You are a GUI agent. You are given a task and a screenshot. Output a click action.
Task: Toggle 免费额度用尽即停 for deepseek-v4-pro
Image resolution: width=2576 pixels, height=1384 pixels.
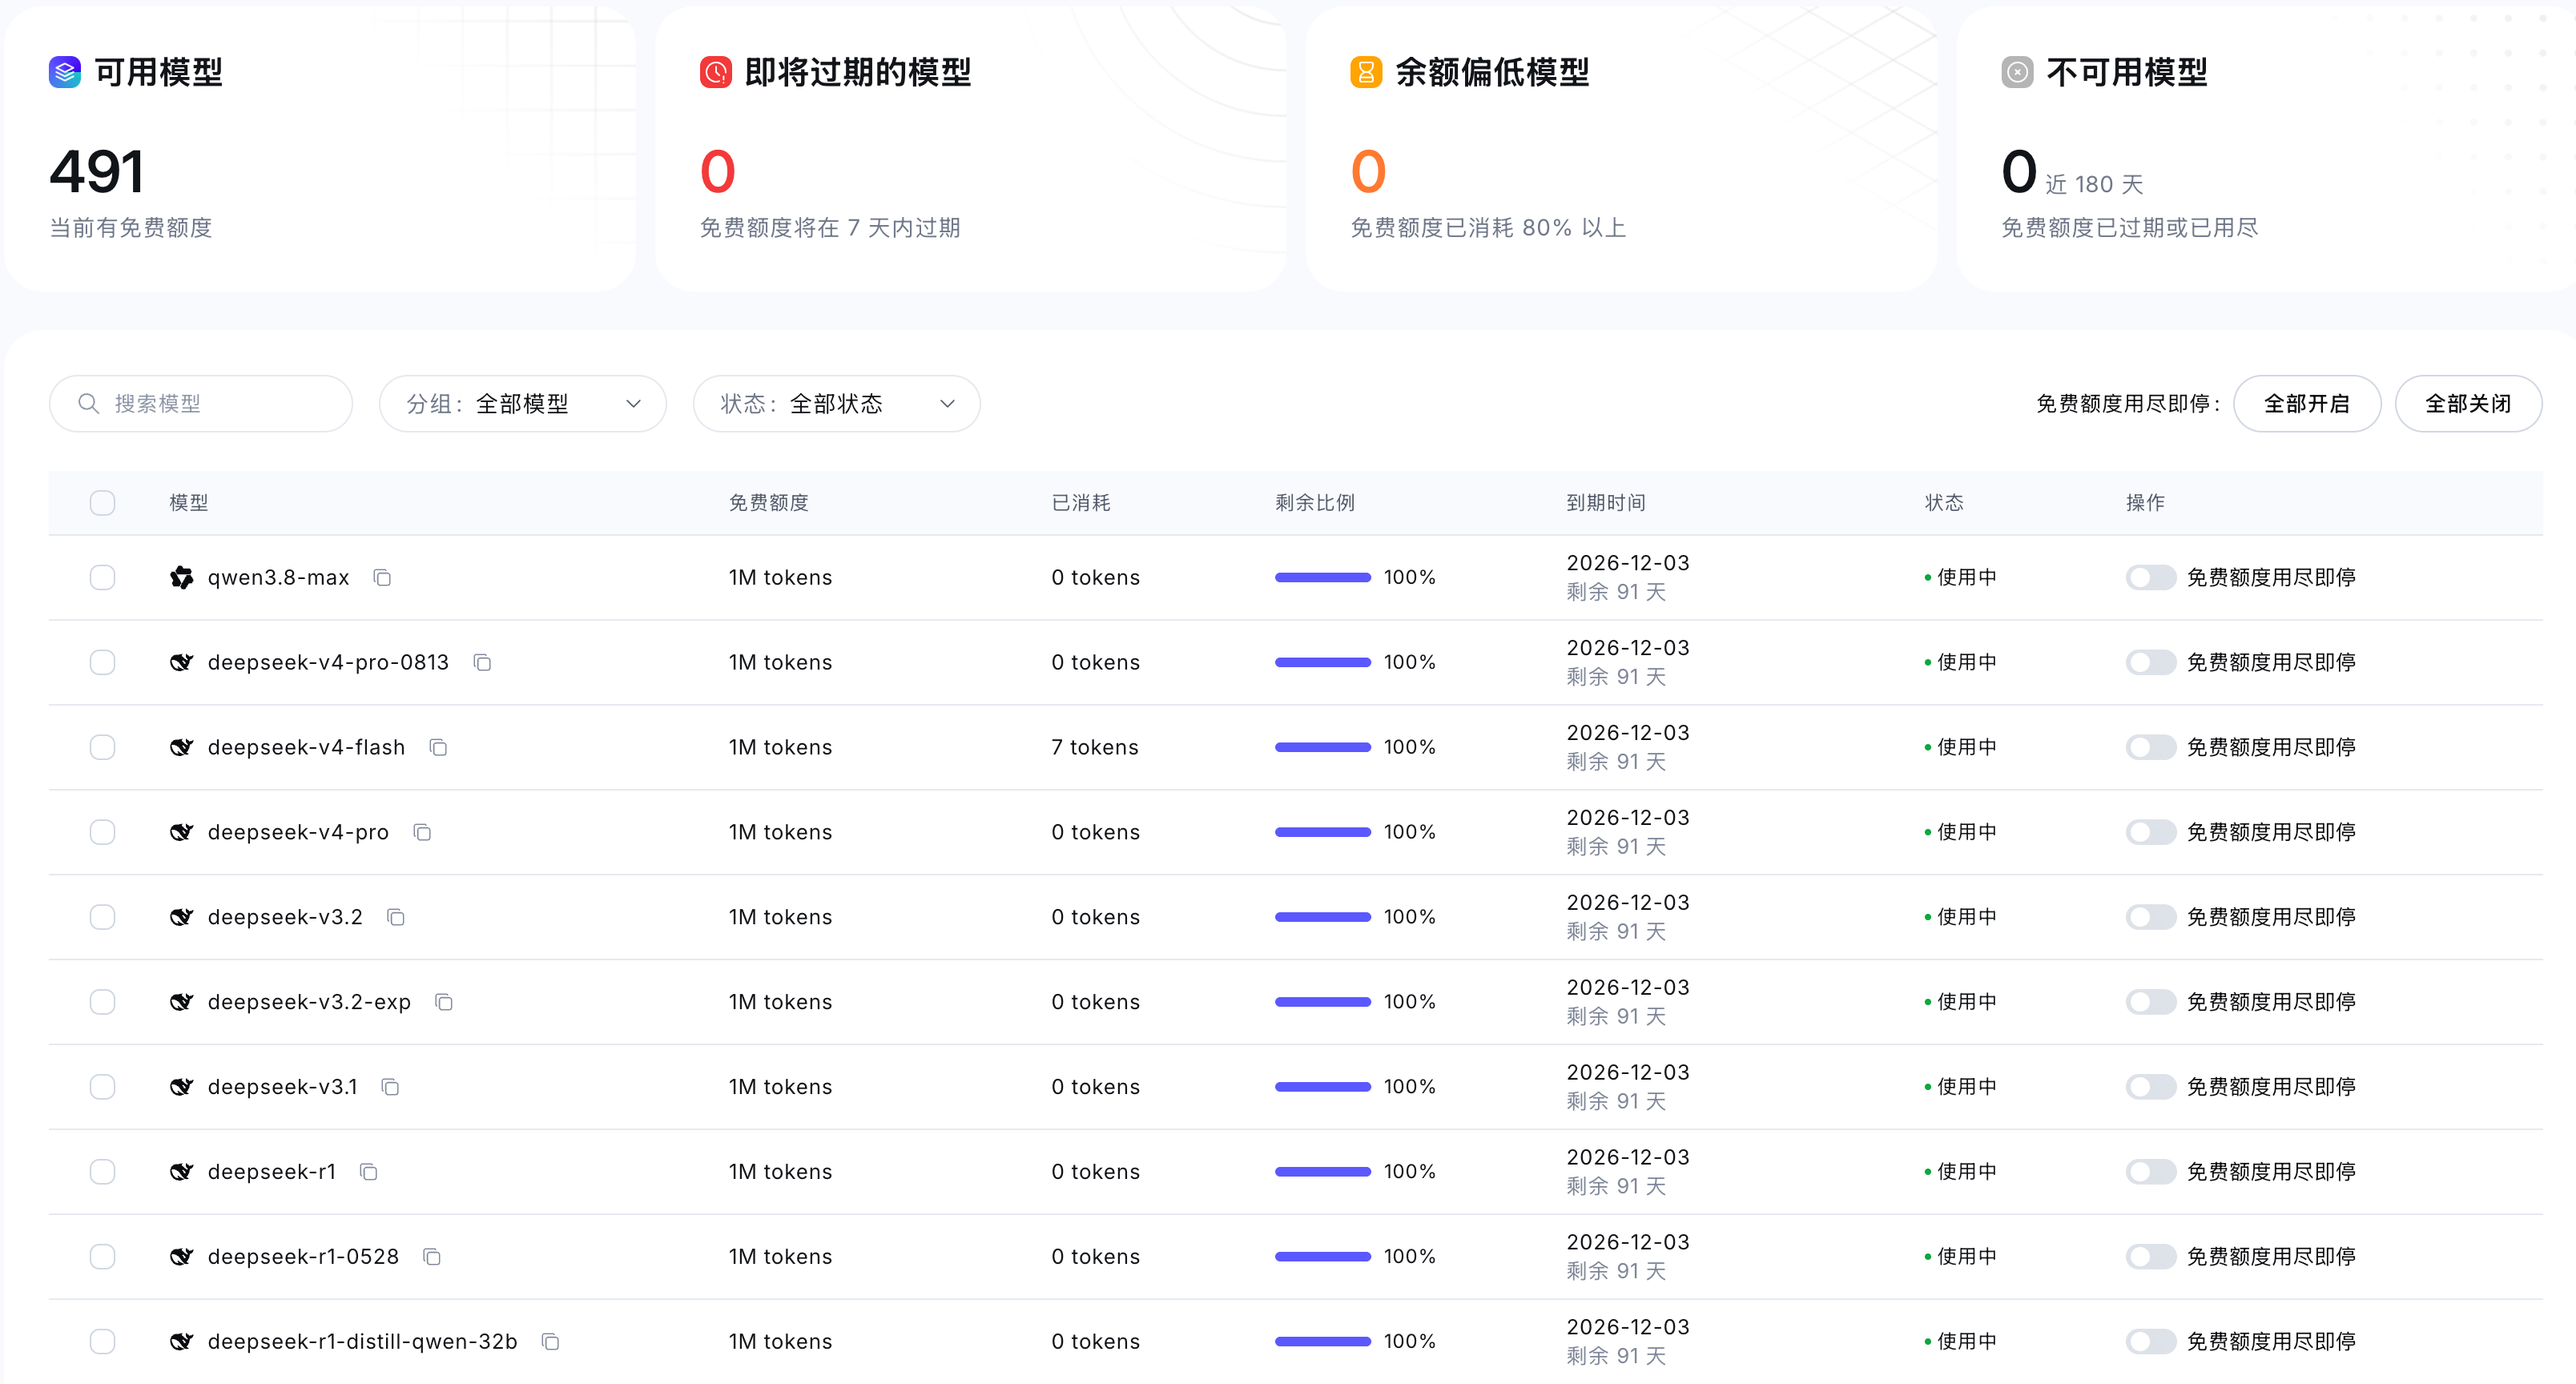[x=2151, y=833]
